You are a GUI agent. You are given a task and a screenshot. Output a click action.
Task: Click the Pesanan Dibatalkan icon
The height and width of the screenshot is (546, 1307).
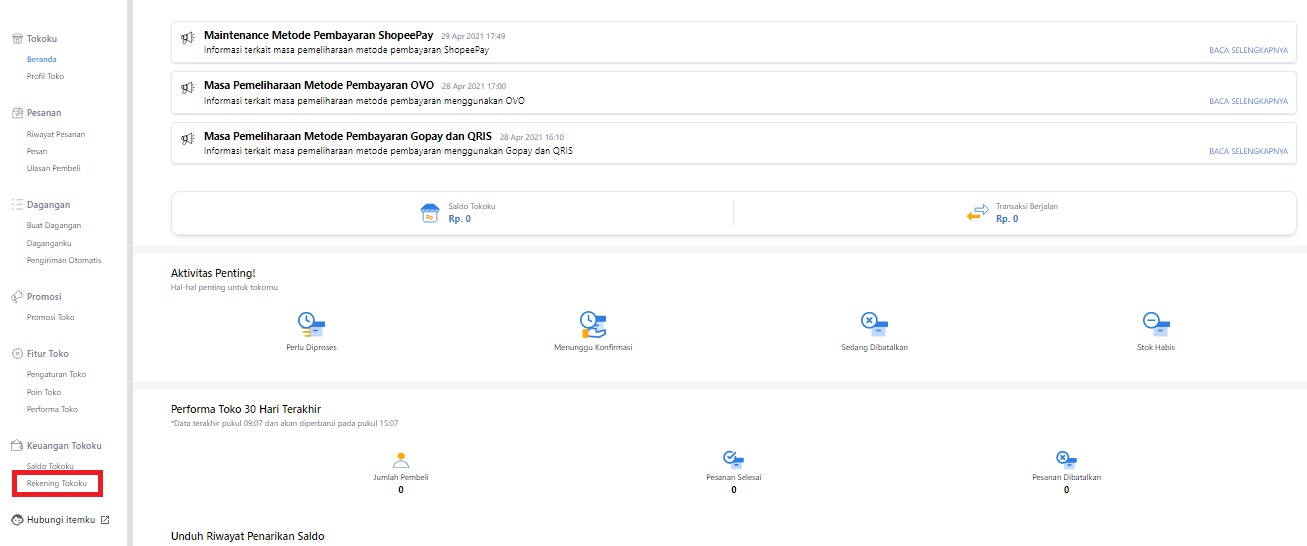[1066, 460]
